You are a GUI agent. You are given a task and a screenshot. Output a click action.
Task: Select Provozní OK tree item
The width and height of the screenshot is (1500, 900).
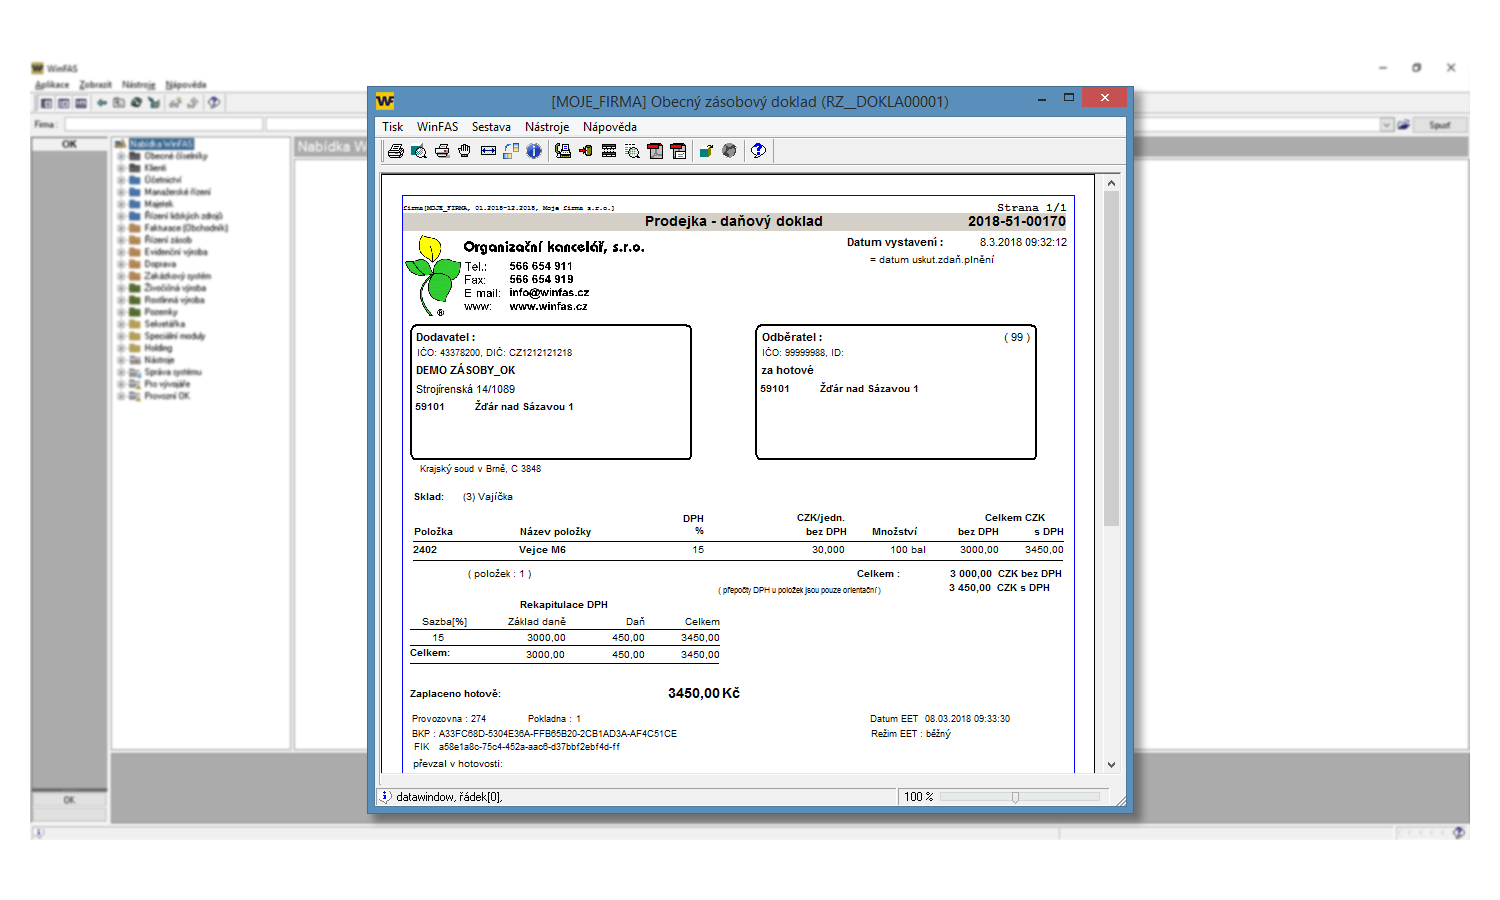[166, 396]
